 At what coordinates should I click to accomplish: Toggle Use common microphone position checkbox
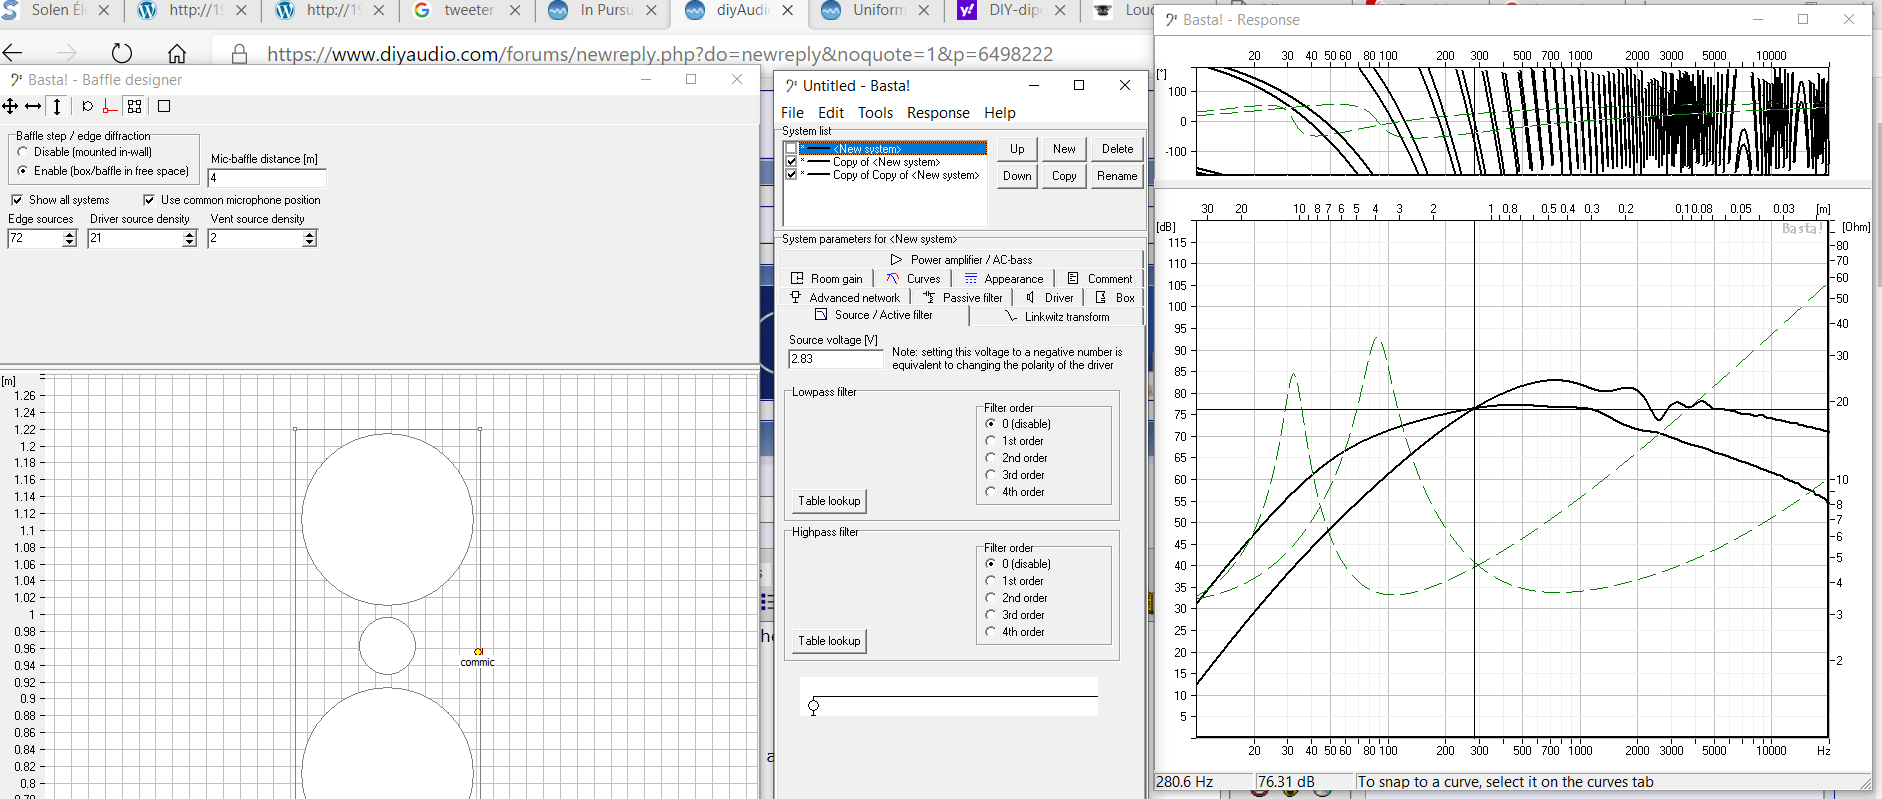(x=149, y=200)
